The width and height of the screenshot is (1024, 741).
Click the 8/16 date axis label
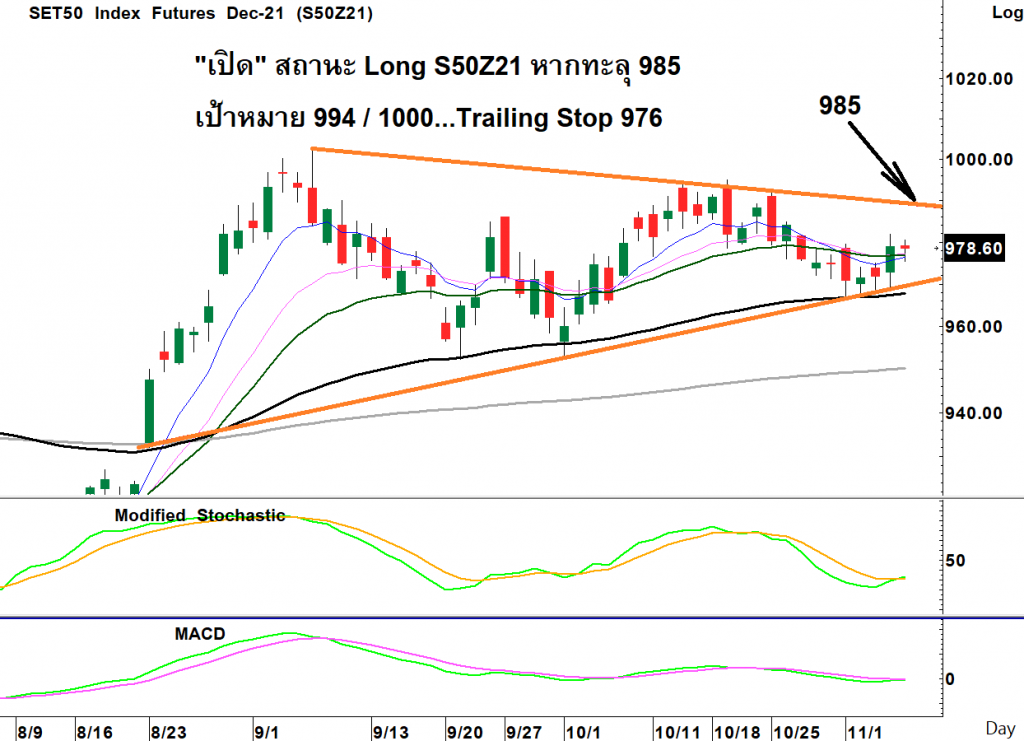pos(95,732)
